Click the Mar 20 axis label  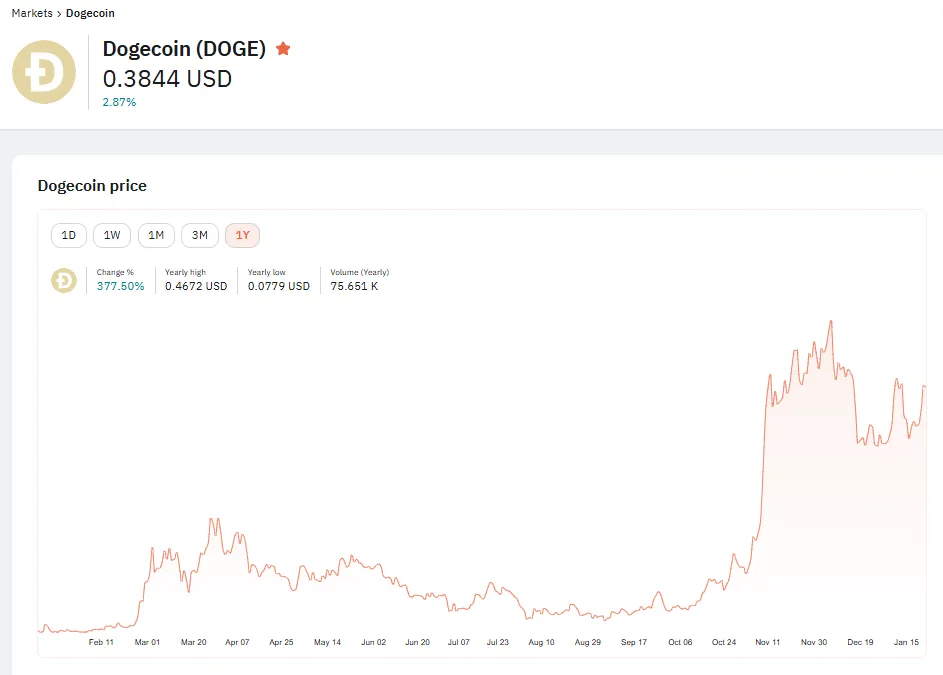[194, 643]
